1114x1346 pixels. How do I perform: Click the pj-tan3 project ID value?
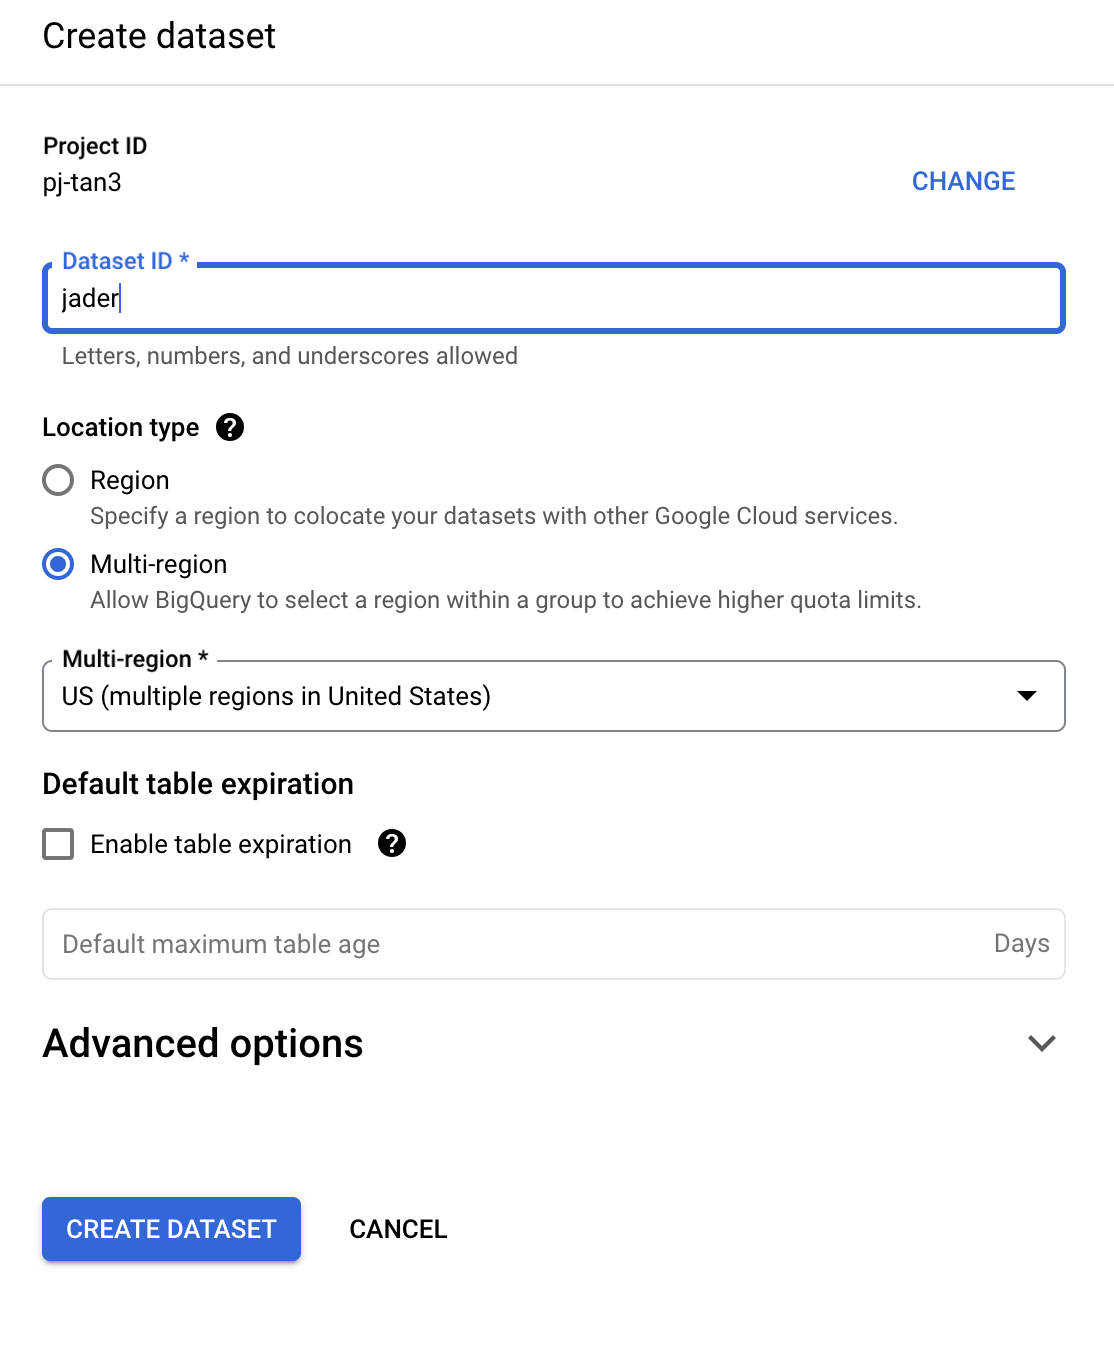click(x=82, y=182)
